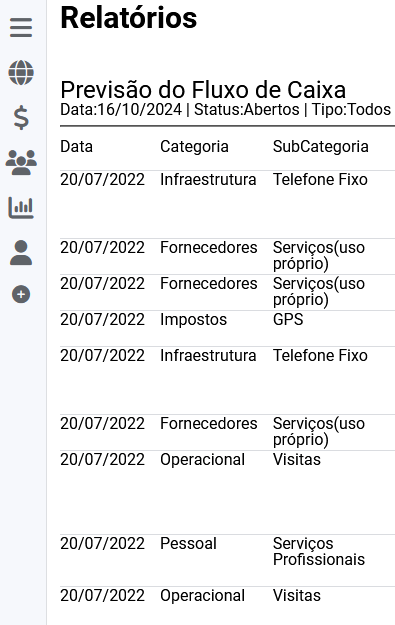Click the second Infraestrutura Telefone Fixo row
Screen dimensions: 395x625
pos(228,380)
